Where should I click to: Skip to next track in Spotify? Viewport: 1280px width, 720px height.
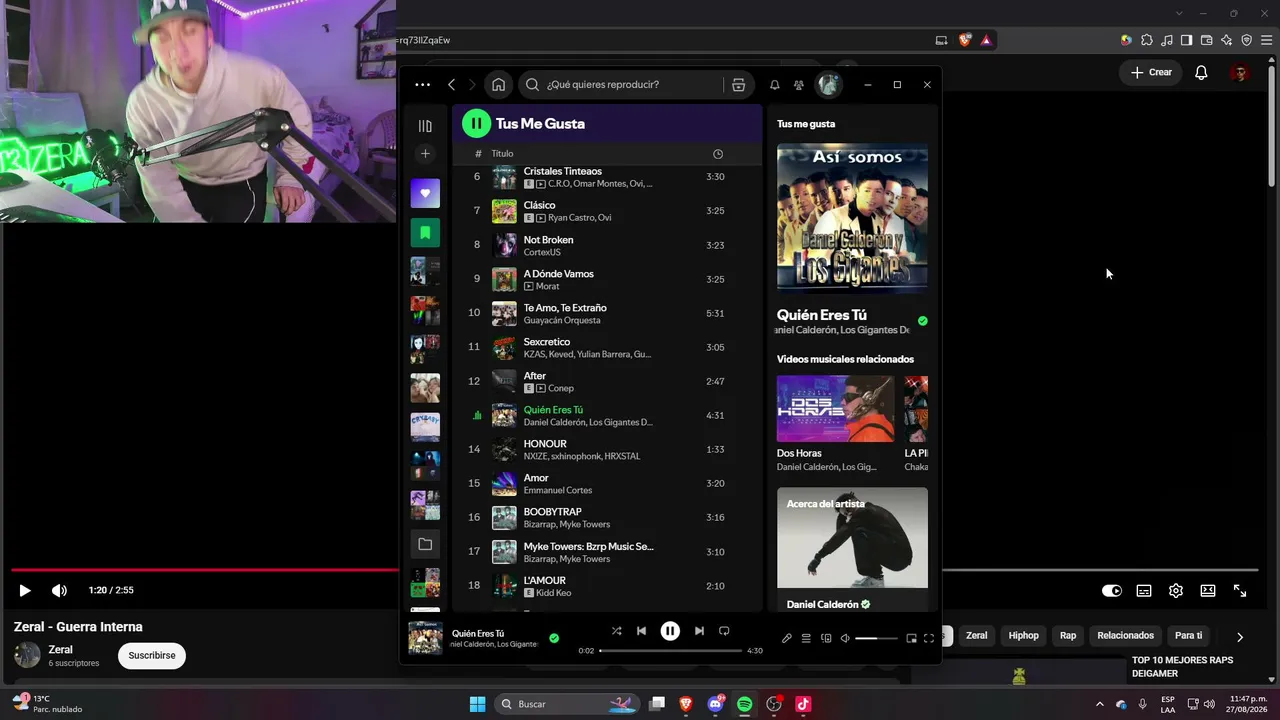(x=699, y=631)
